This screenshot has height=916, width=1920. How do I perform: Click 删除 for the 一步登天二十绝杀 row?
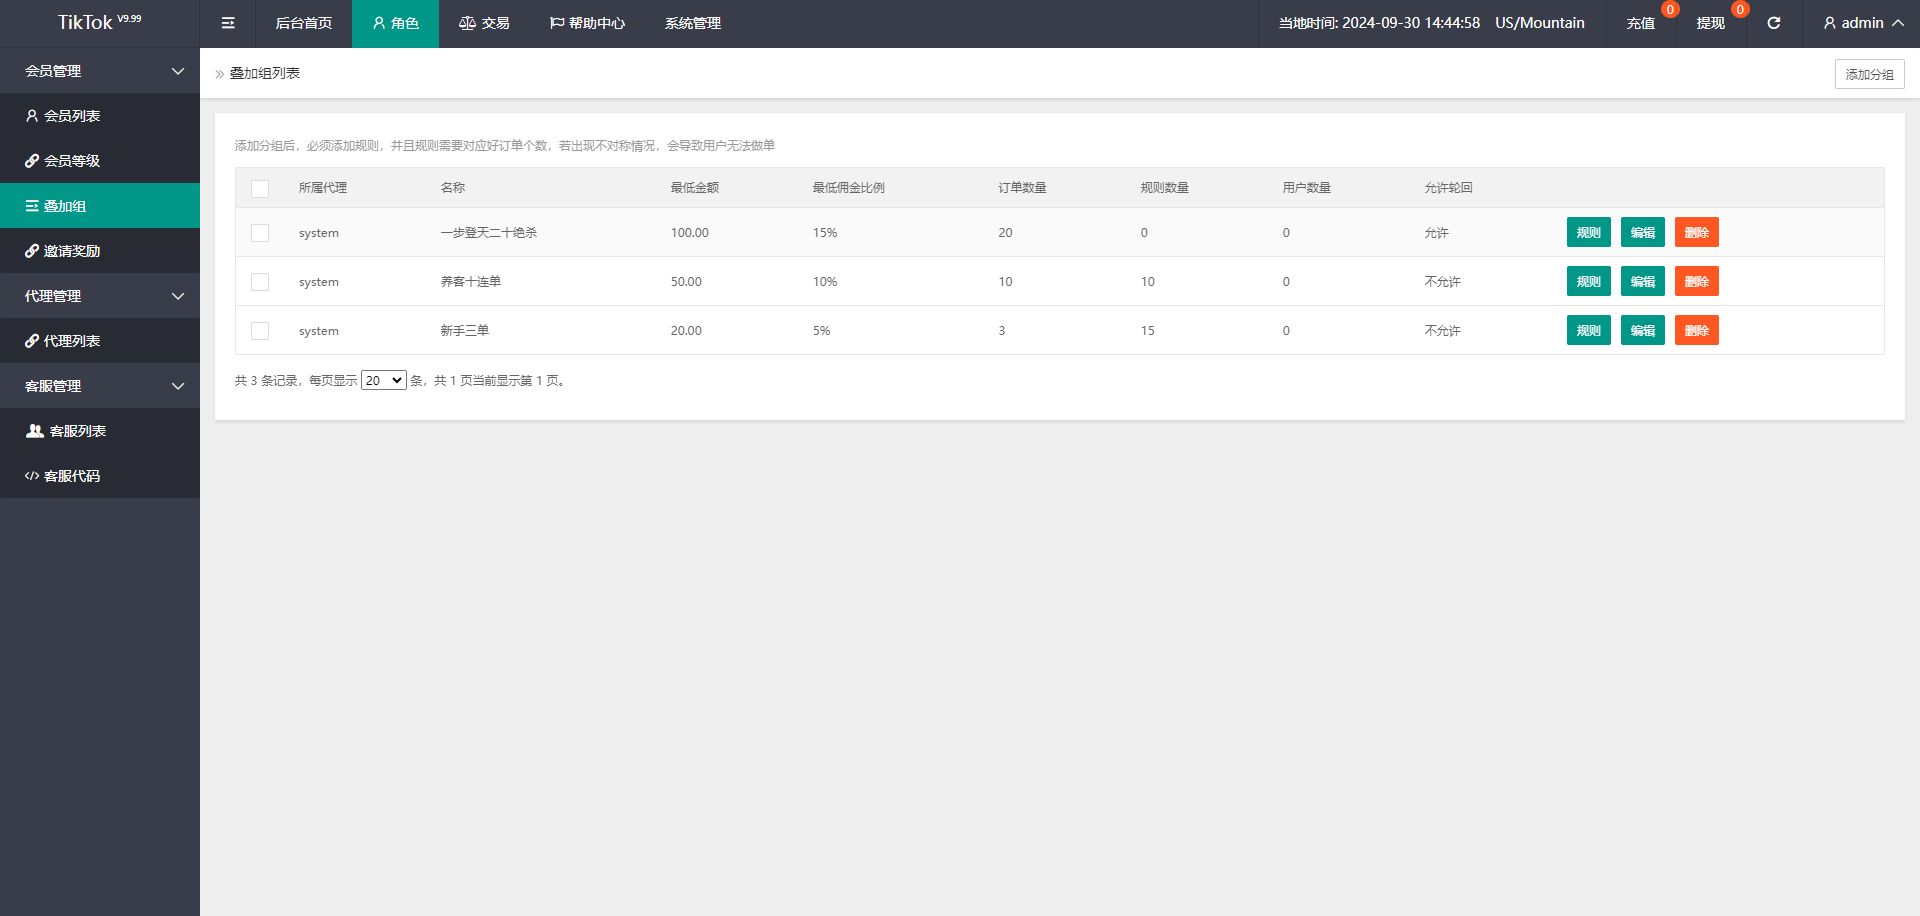(1696, 233)
